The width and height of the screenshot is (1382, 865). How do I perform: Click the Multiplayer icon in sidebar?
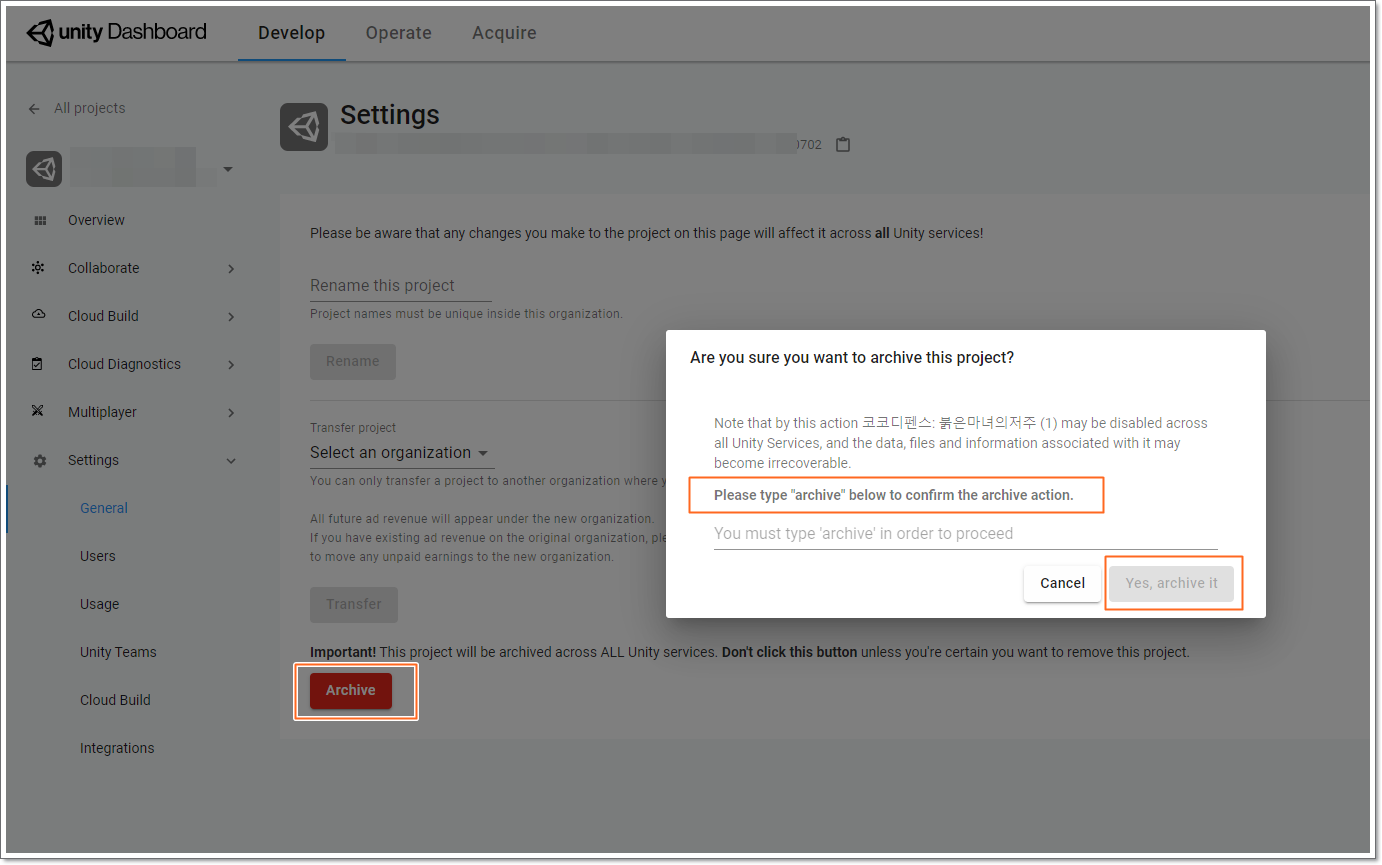click(39, 412)
